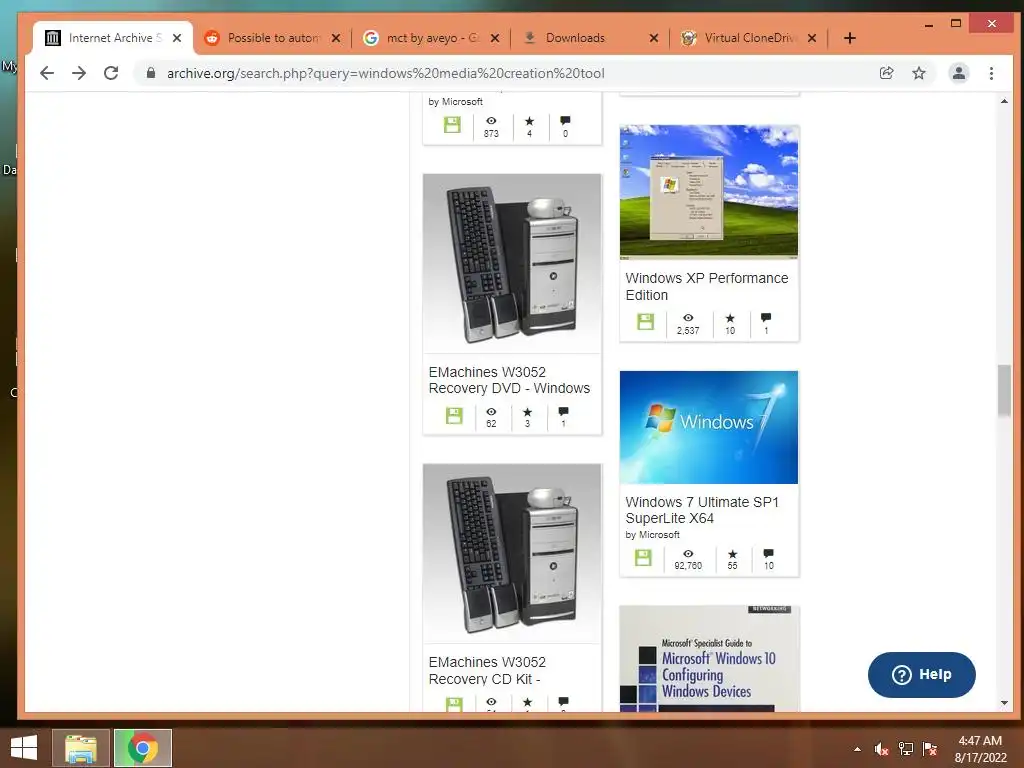
Task: Click scrollbar up arrow
Action: tap(1004, 101)
